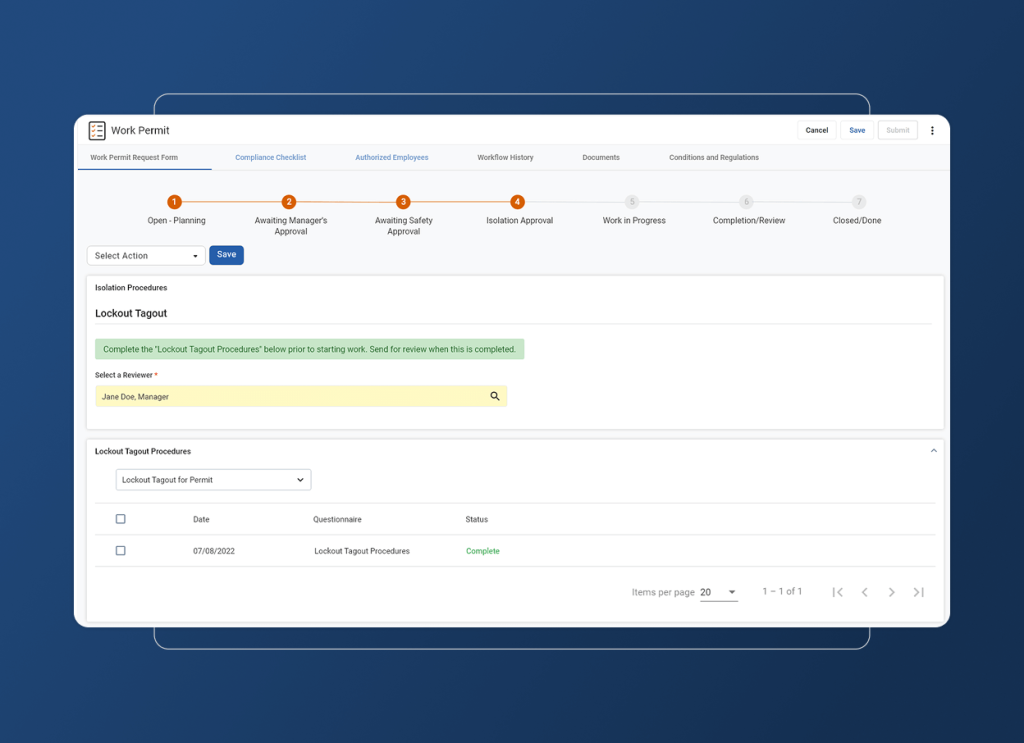
Task: Collapse the Lockout Tagout Procedures panel
Action: (934, 450)
